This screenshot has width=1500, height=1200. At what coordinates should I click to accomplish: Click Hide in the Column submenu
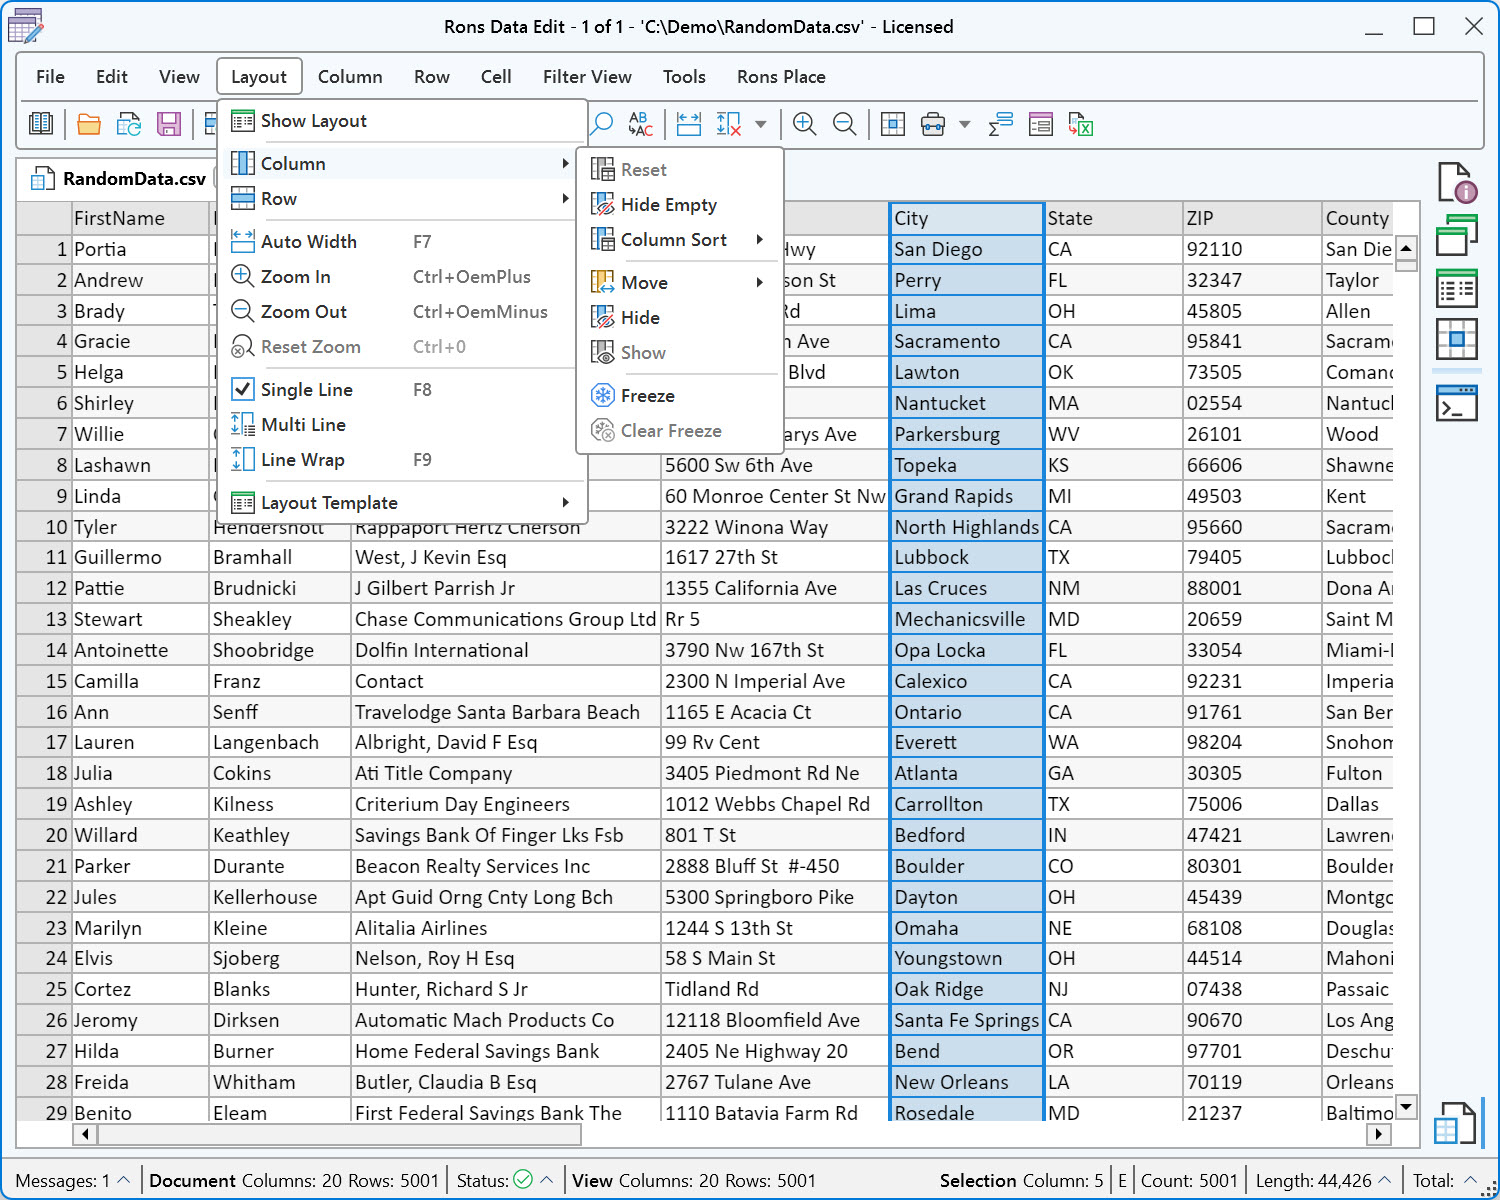coord(680,318)
